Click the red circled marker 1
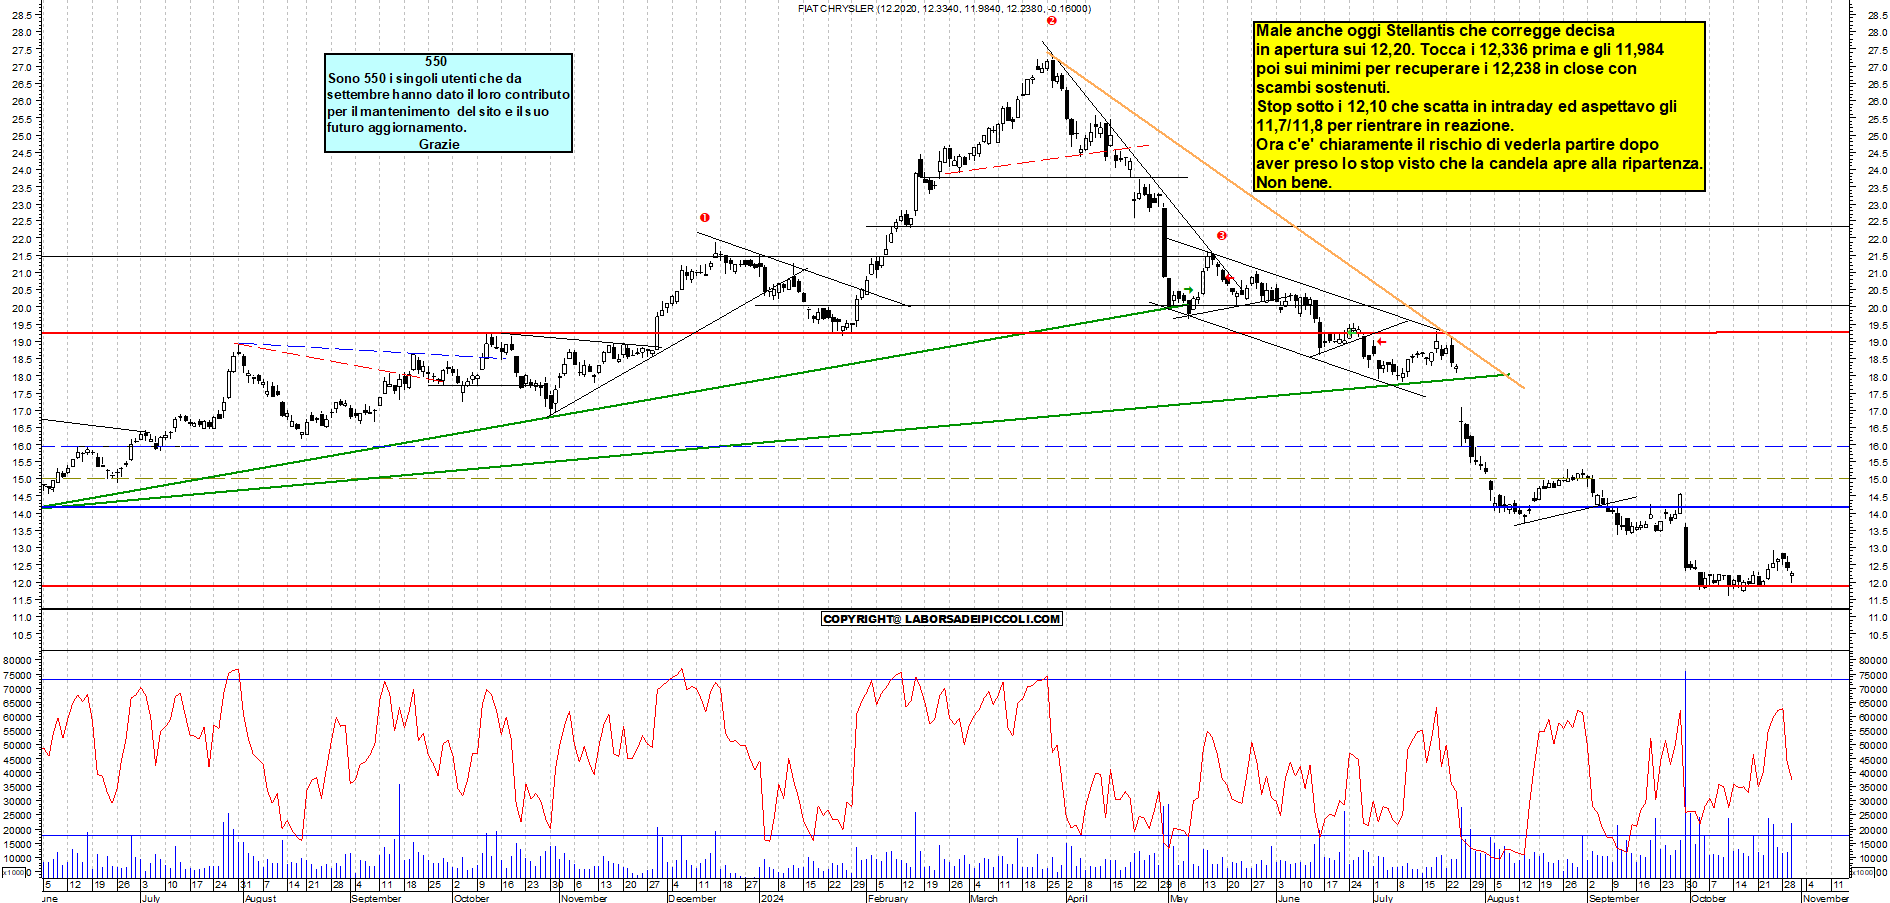Image resolution: width=1890 pixels, height=903 pixels. [705, 217]
